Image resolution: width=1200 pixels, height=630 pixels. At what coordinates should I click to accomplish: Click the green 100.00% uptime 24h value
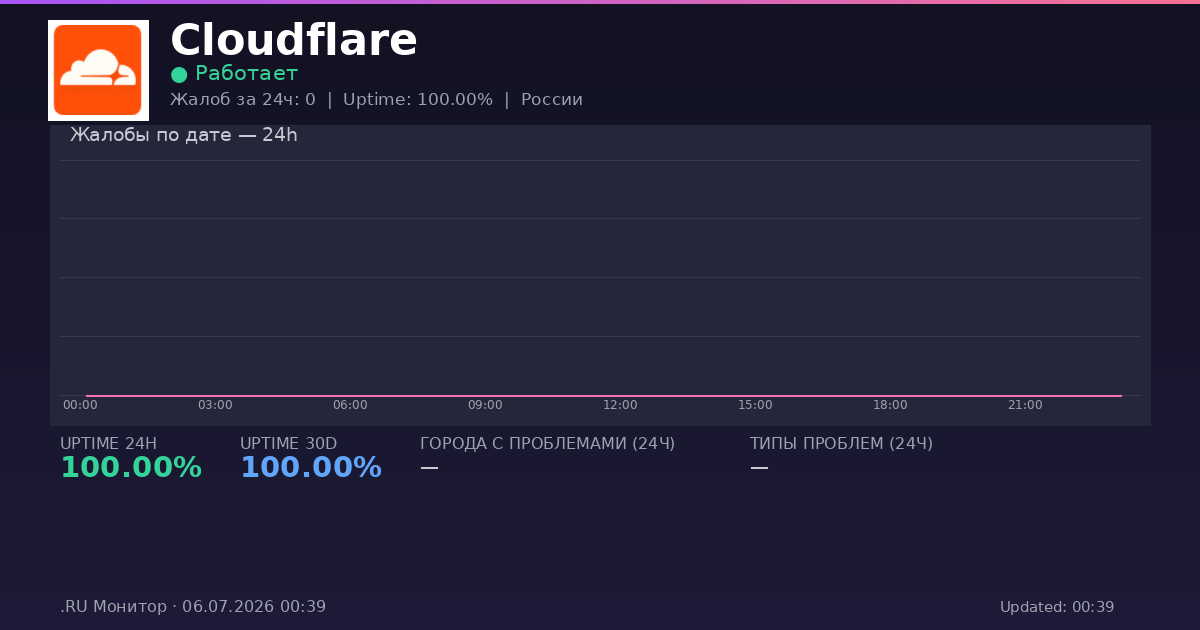(x=131, y=468)
